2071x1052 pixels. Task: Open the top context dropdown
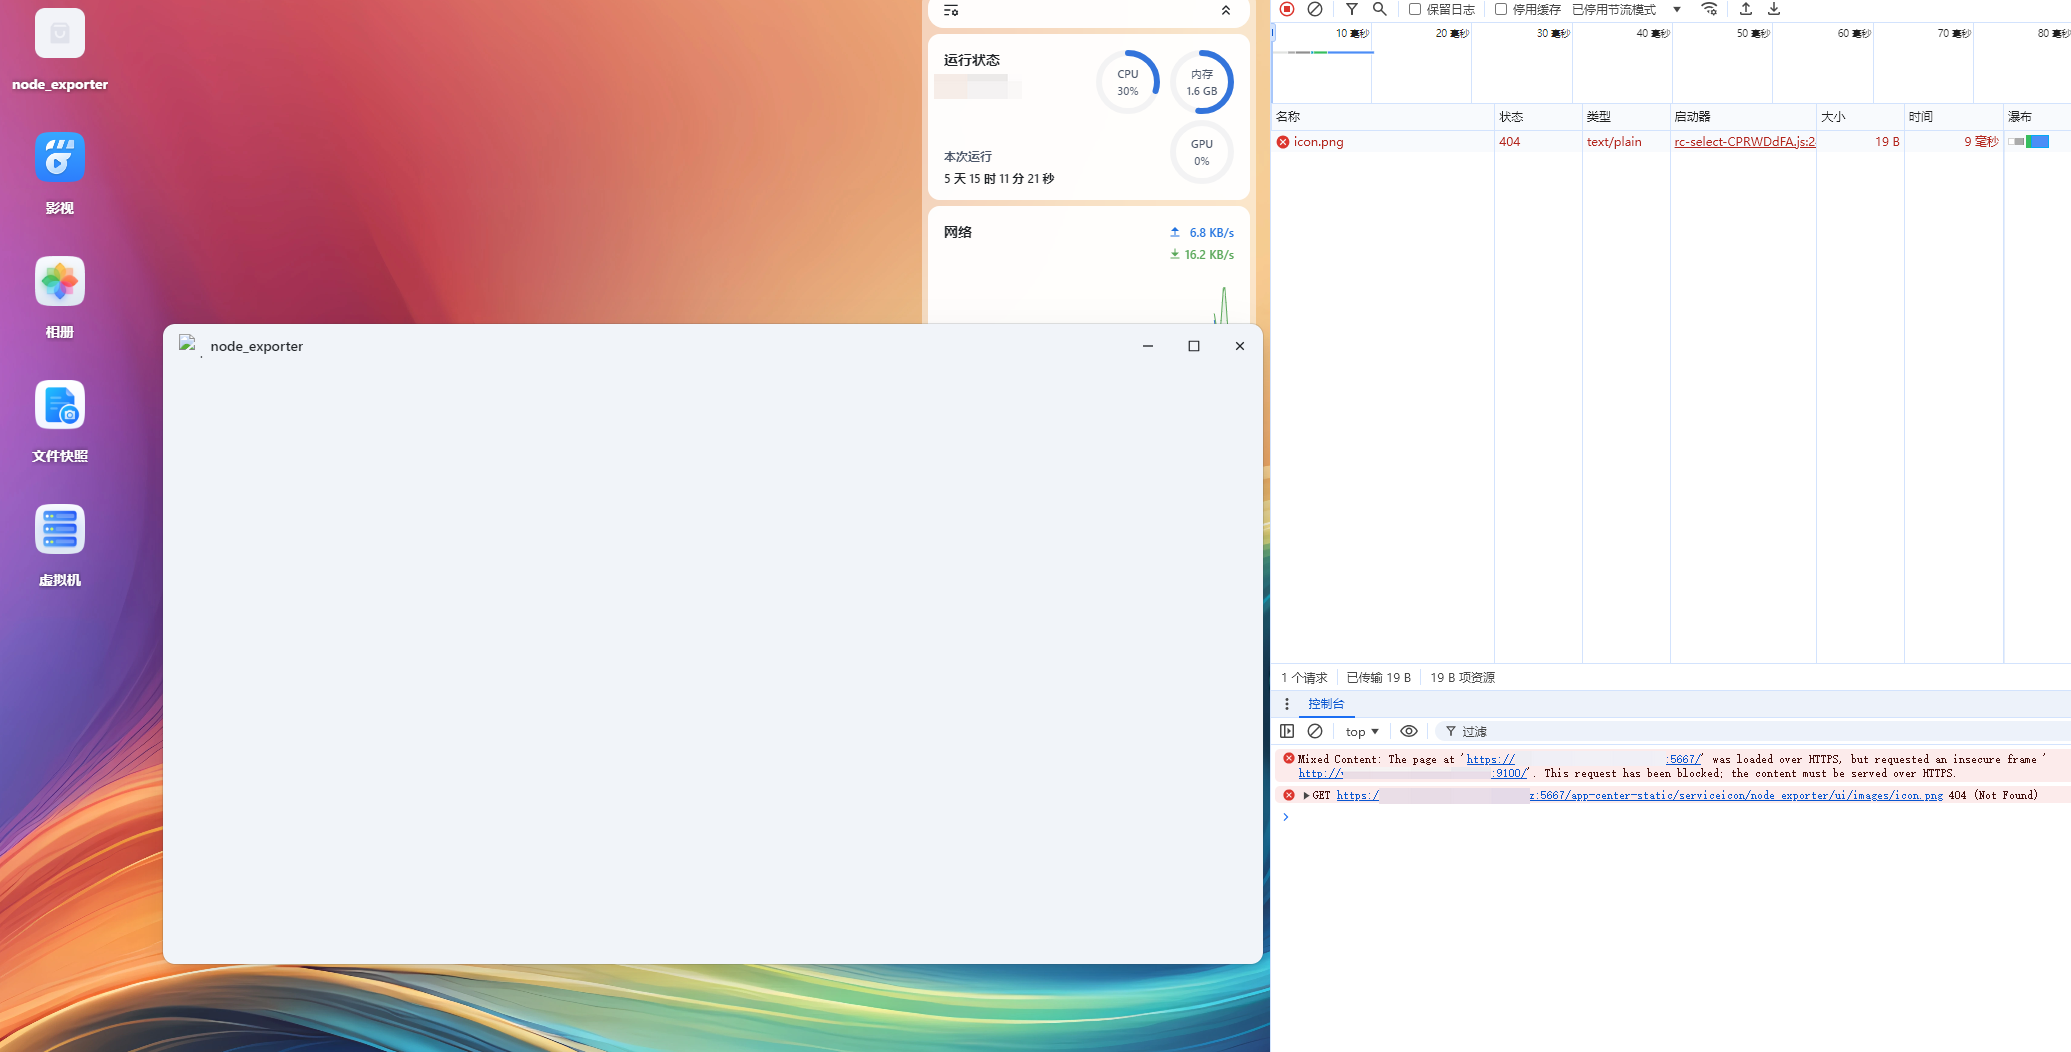pyautogui.click(x=1362, y=732)
